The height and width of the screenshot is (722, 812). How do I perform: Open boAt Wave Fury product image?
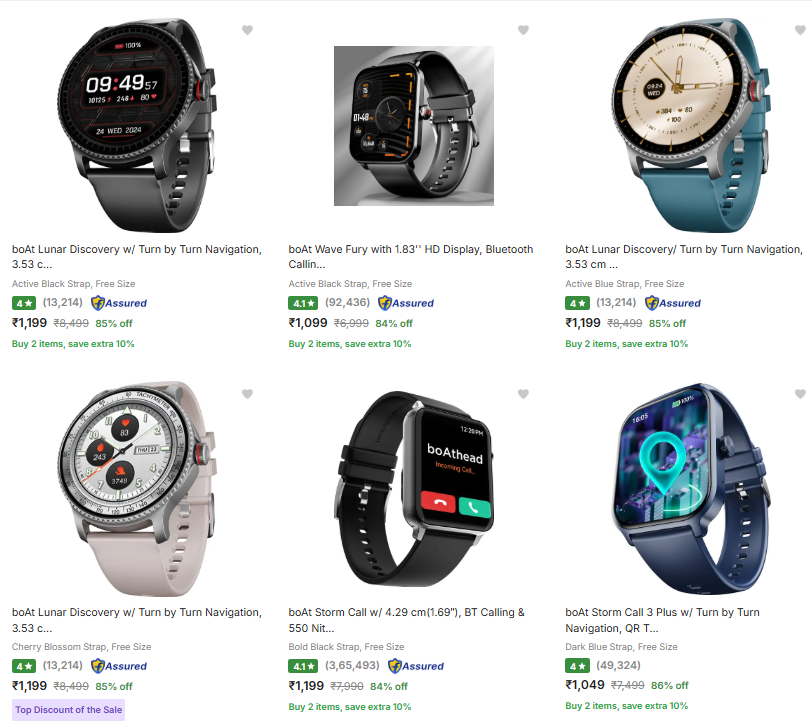click(x=414, y=126)
